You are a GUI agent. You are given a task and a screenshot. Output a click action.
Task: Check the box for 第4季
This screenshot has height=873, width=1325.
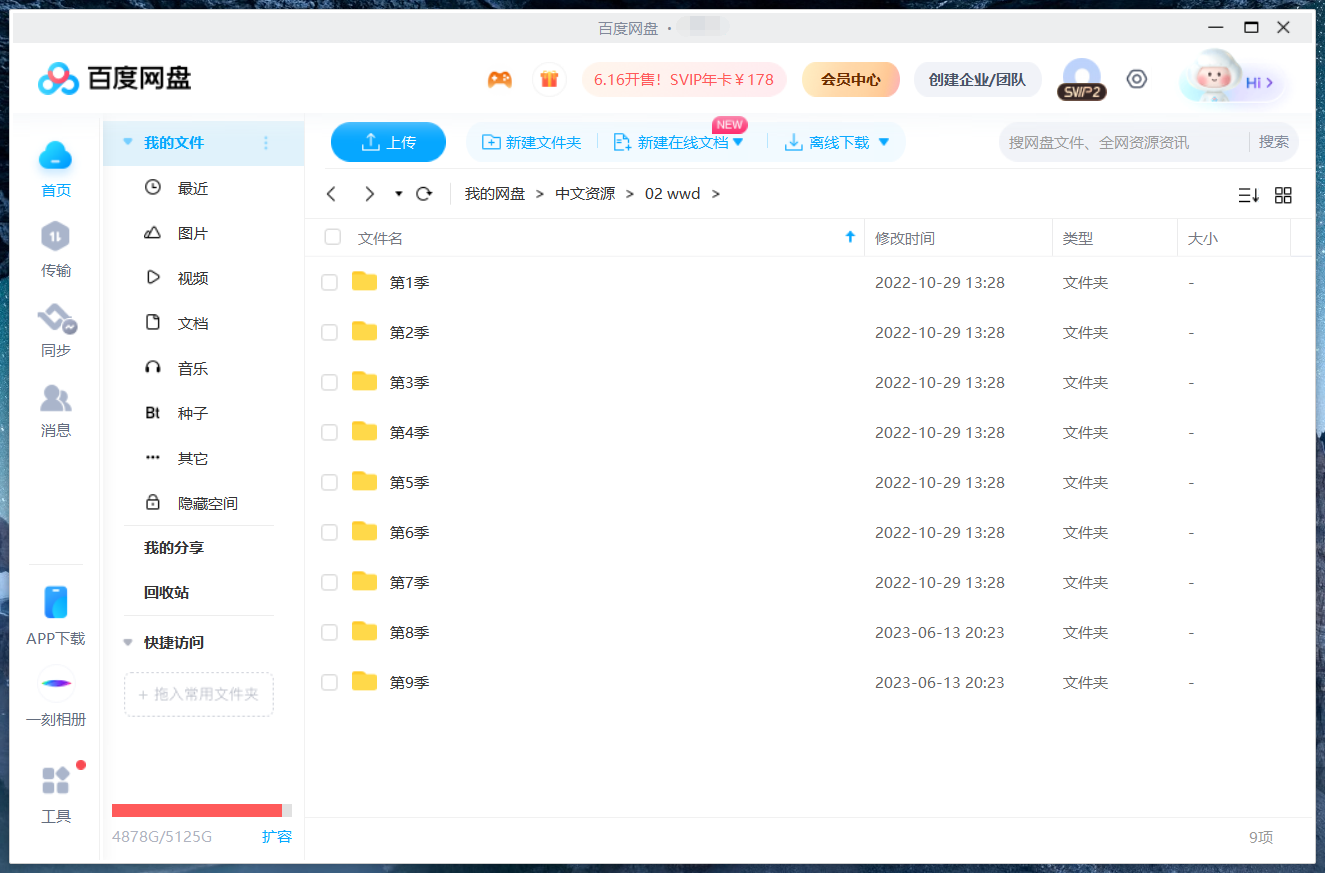(x=329, y=433)
